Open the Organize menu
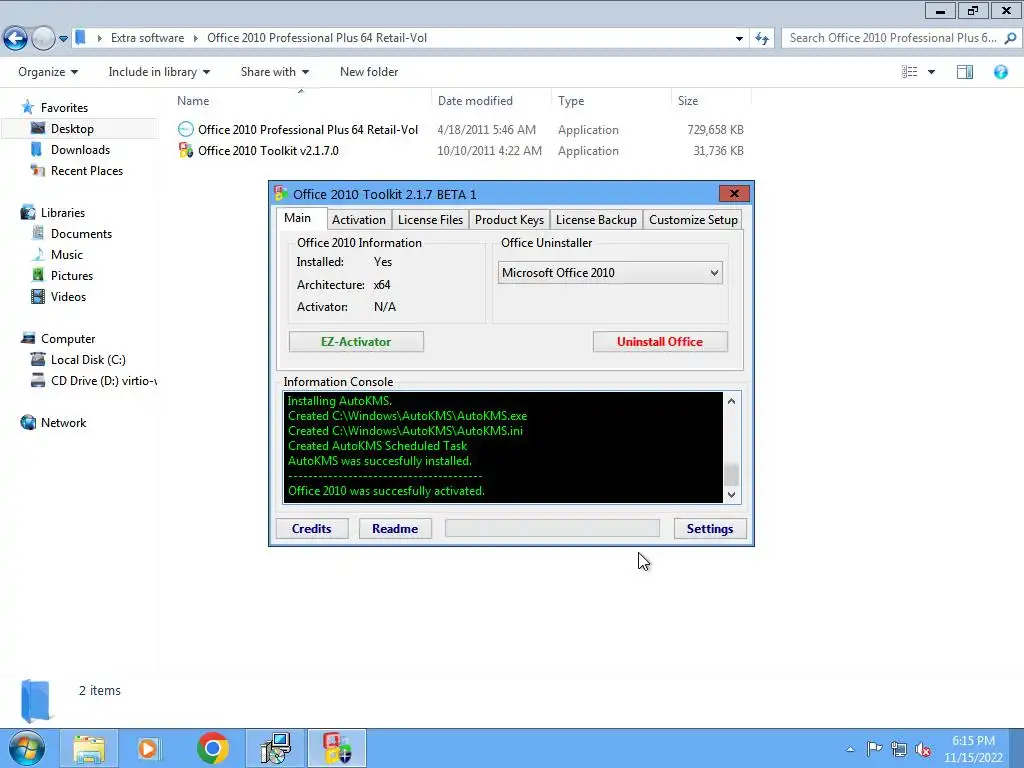Screen dimensions: 1024x768 tap(48, 72)
